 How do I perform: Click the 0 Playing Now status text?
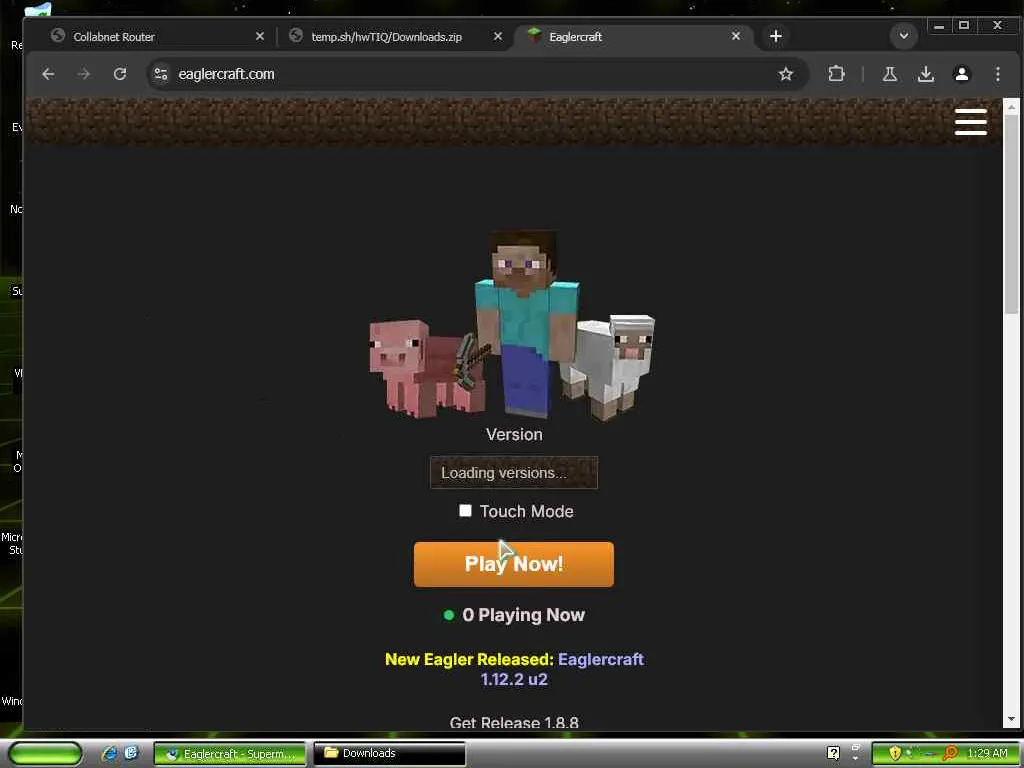523,615
